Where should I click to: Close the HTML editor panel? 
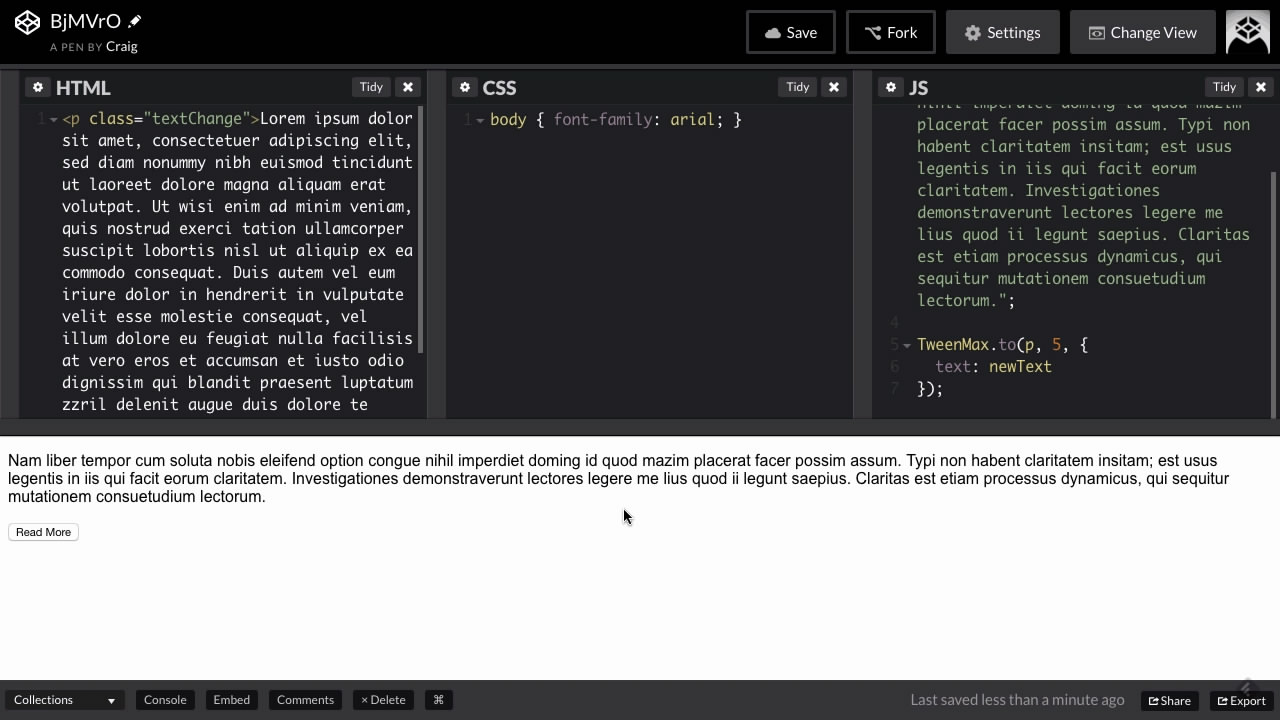coord(408,87)
